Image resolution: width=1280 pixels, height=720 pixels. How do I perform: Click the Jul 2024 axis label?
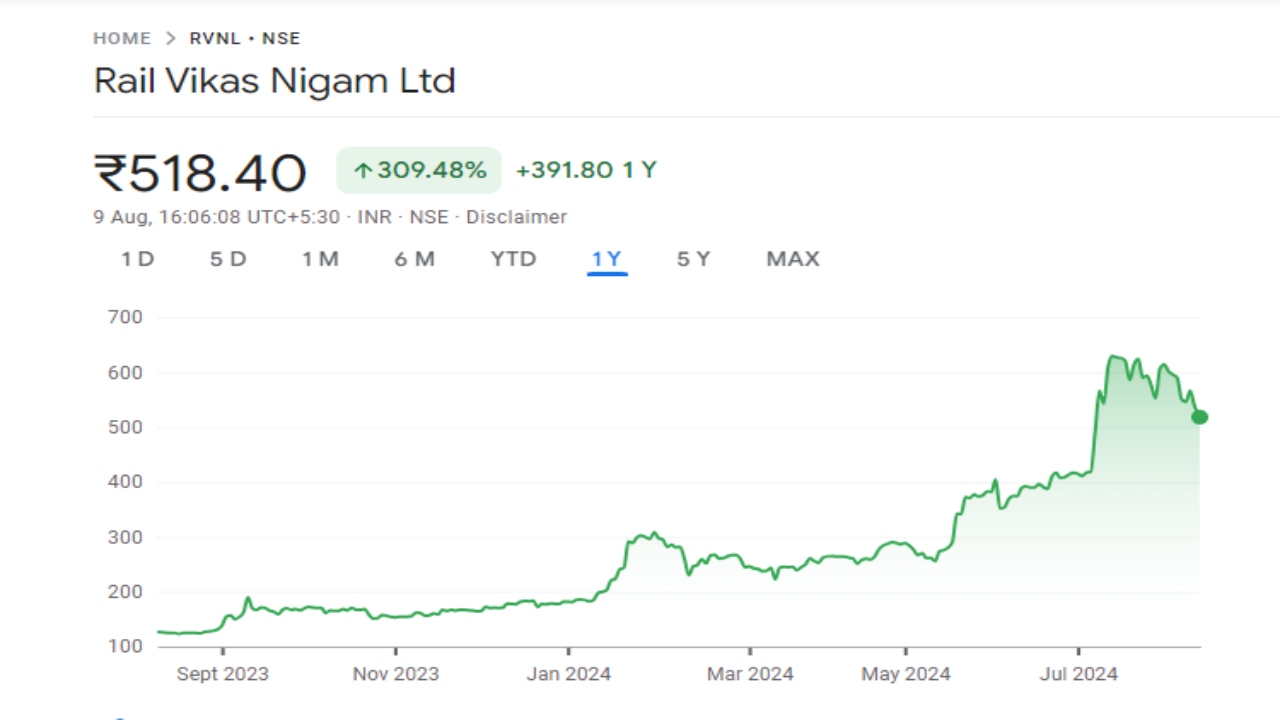(x=1079, y=674)
